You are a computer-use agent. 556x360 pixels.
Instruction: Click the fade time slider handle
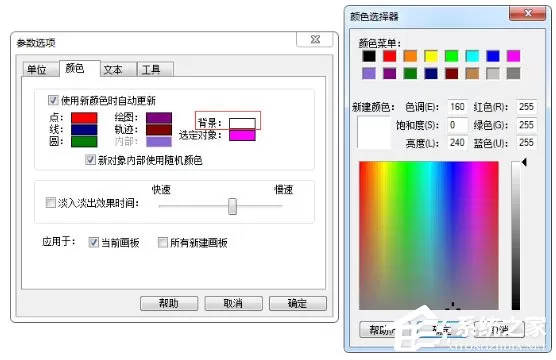tap(232, 206)
